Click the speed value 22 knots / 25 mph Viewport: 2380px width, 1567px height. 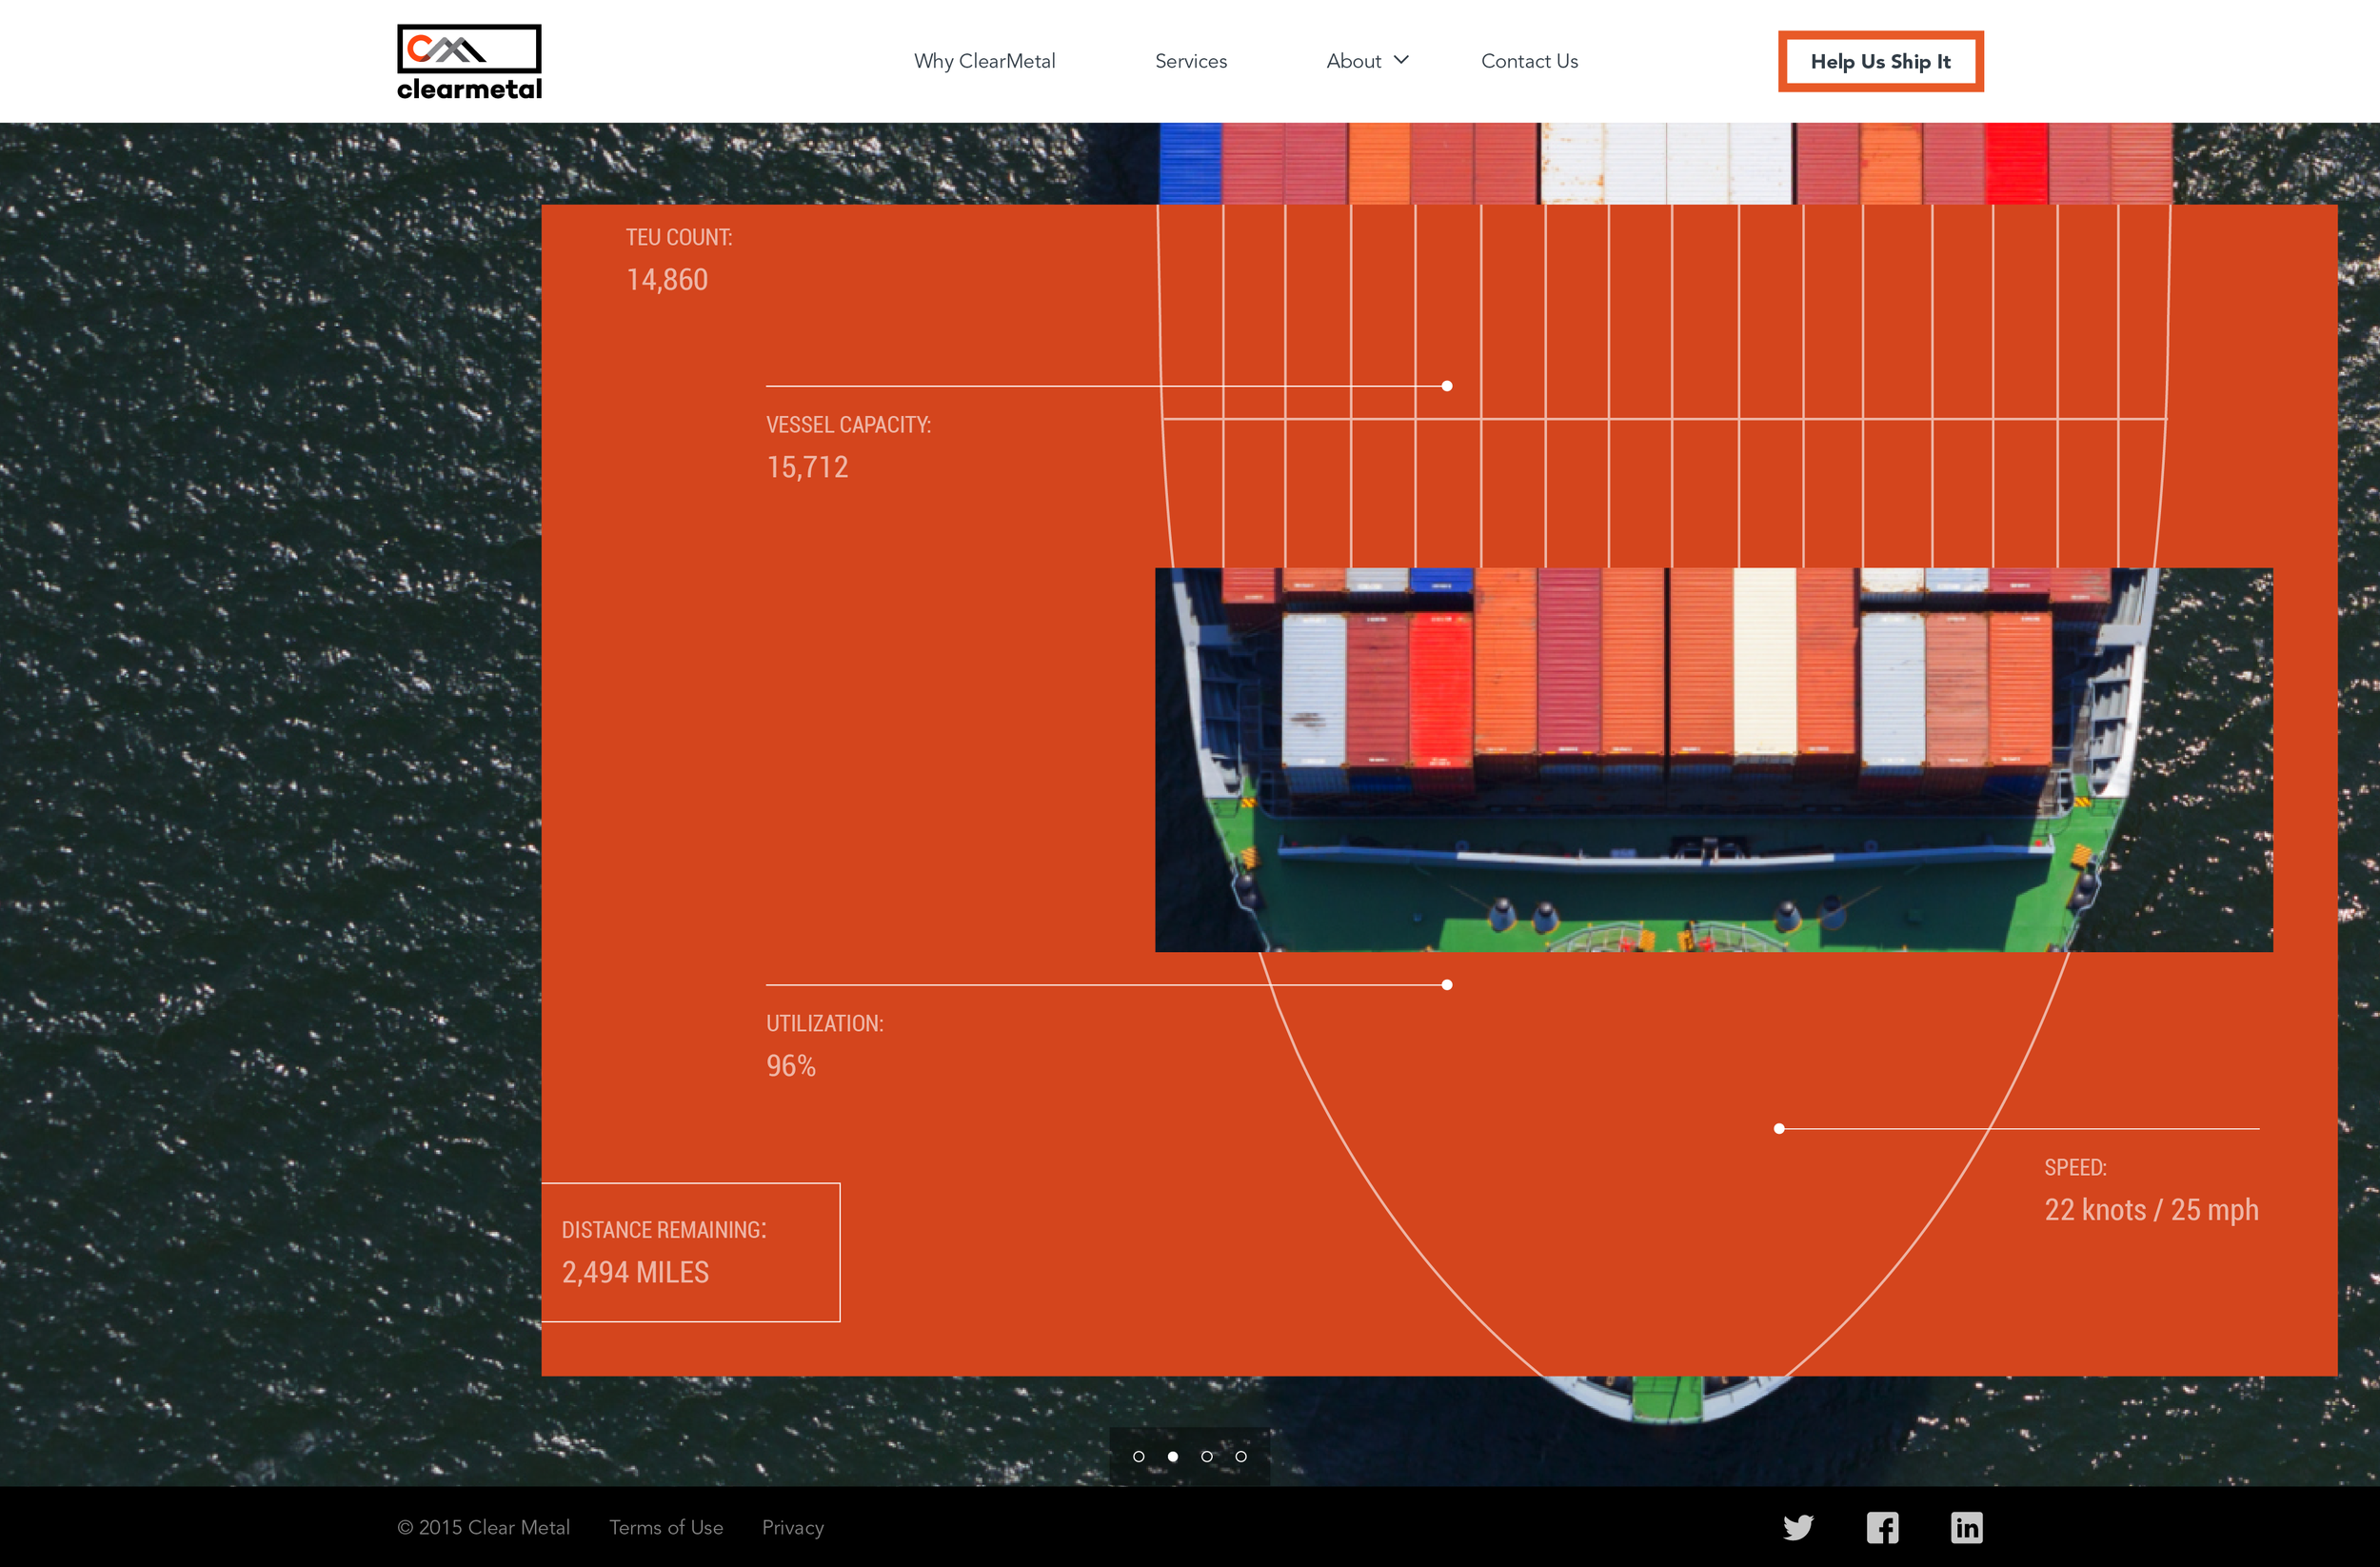2151,1210
